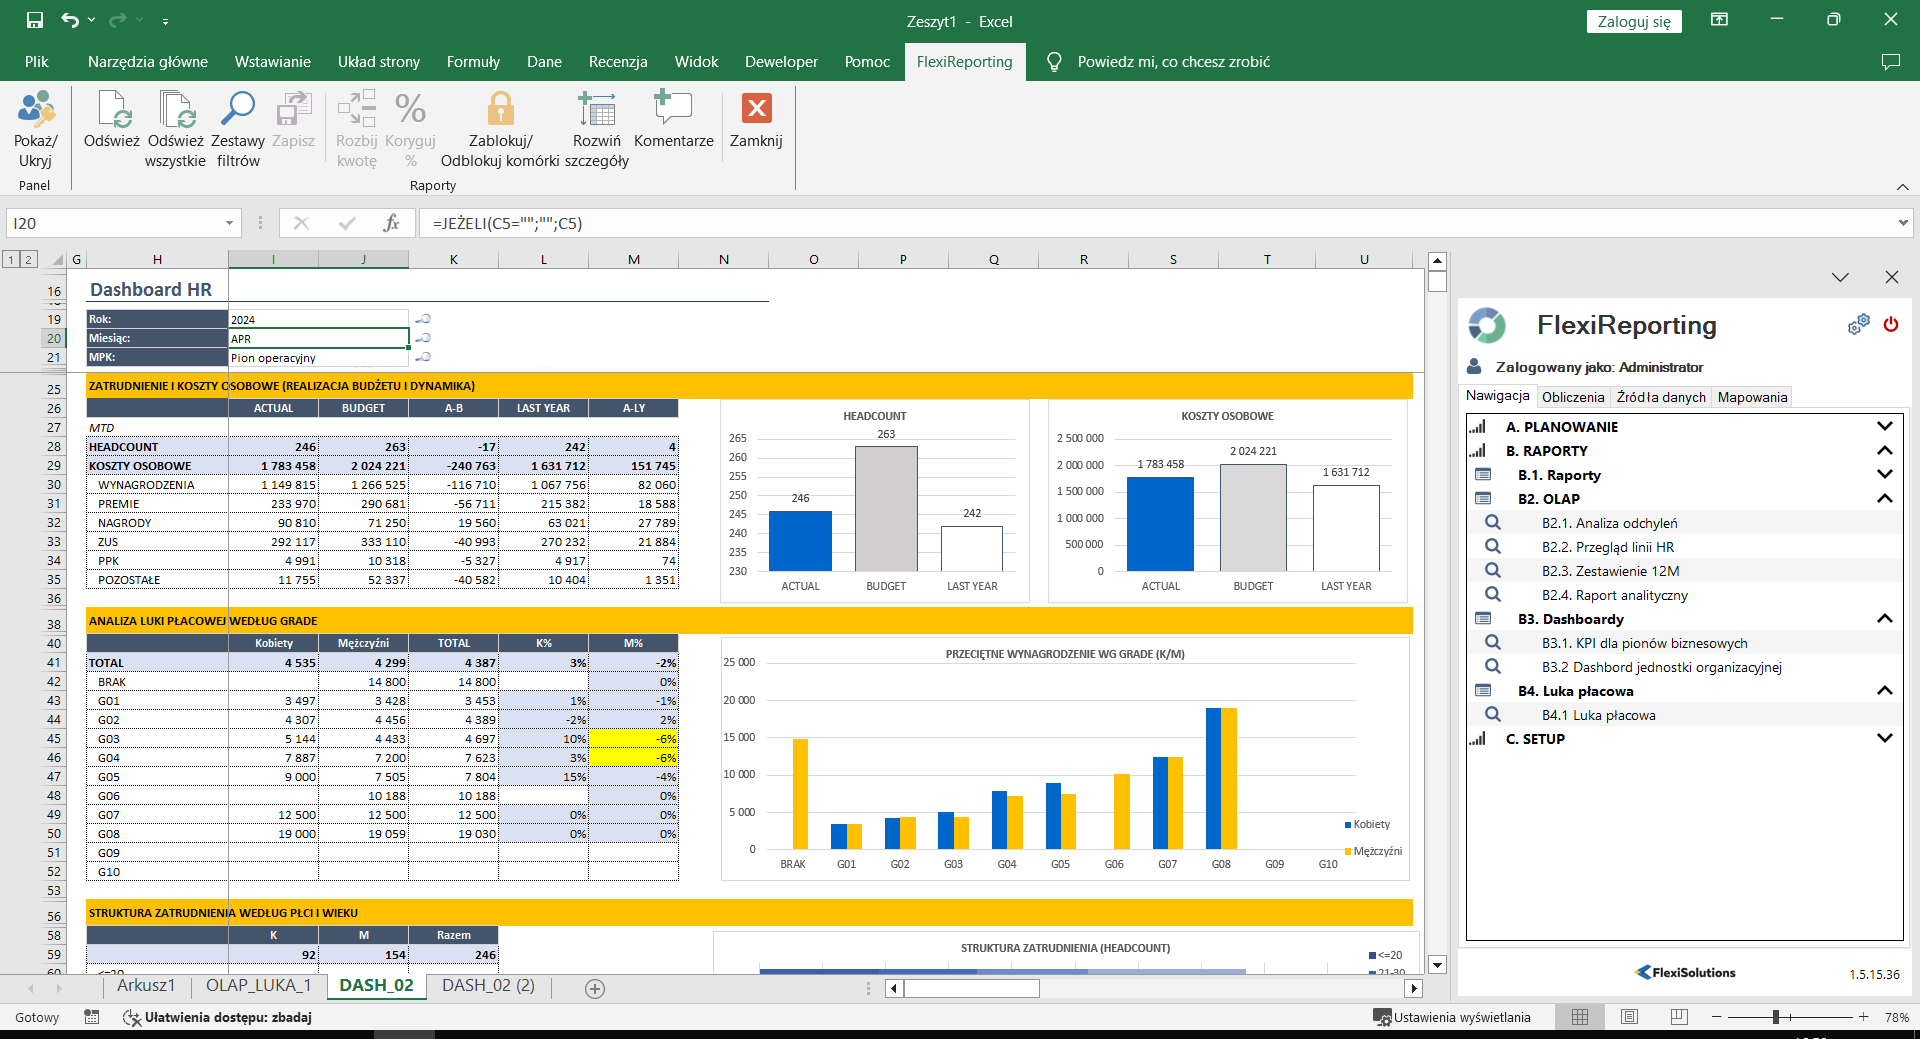Click the zoom slider handle
The width and height of the screenshot is (1920, 1039).
(x=1776, y=1017)
